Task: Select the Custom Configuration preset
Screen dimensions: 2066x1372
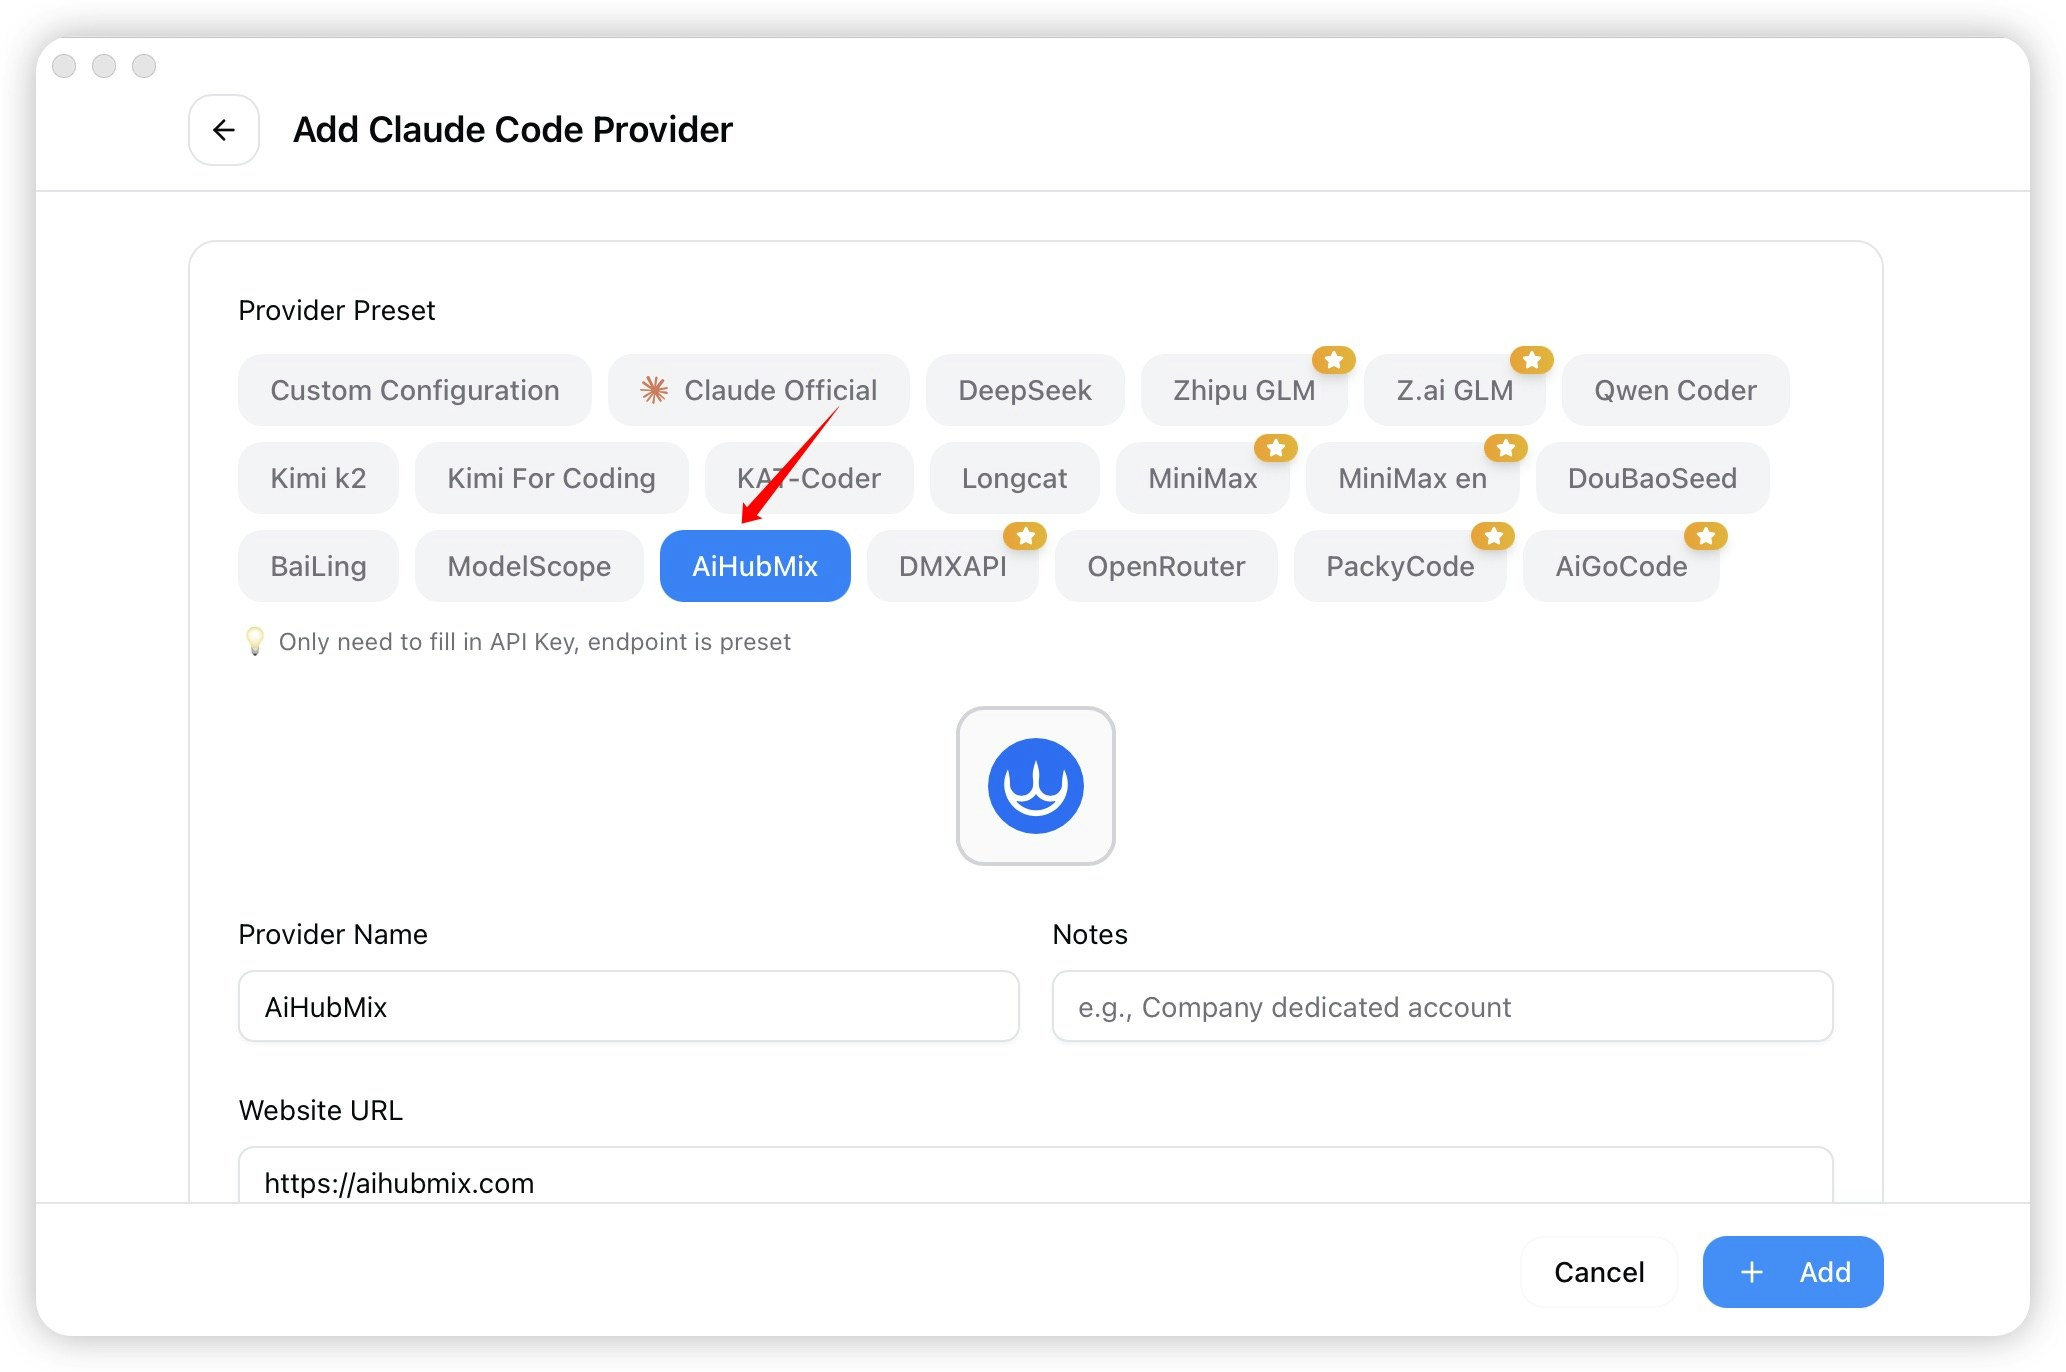Action: click(x=414, y=390)
